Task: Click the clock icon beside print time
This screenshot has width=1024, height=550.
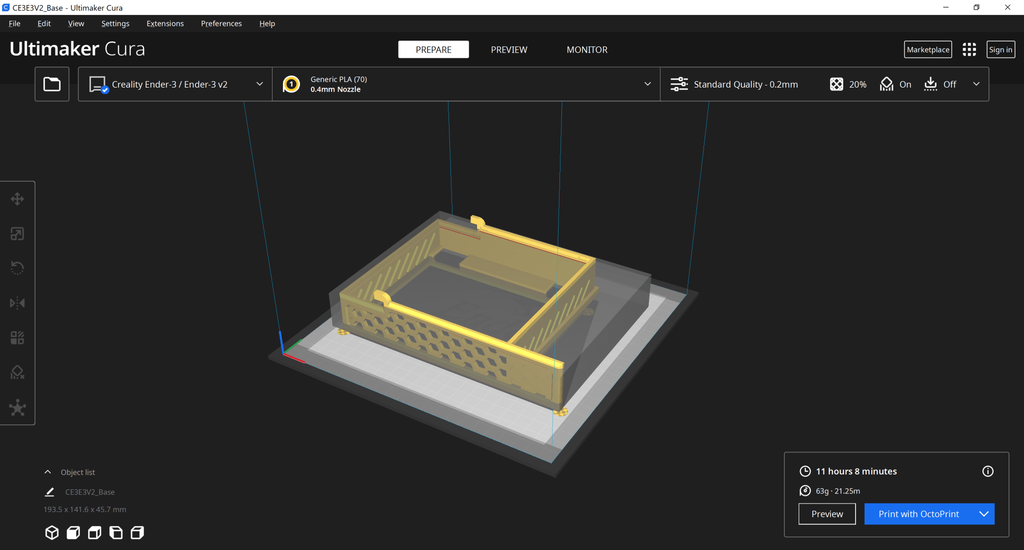Action: pyautogui.click(x=805, y=471)
